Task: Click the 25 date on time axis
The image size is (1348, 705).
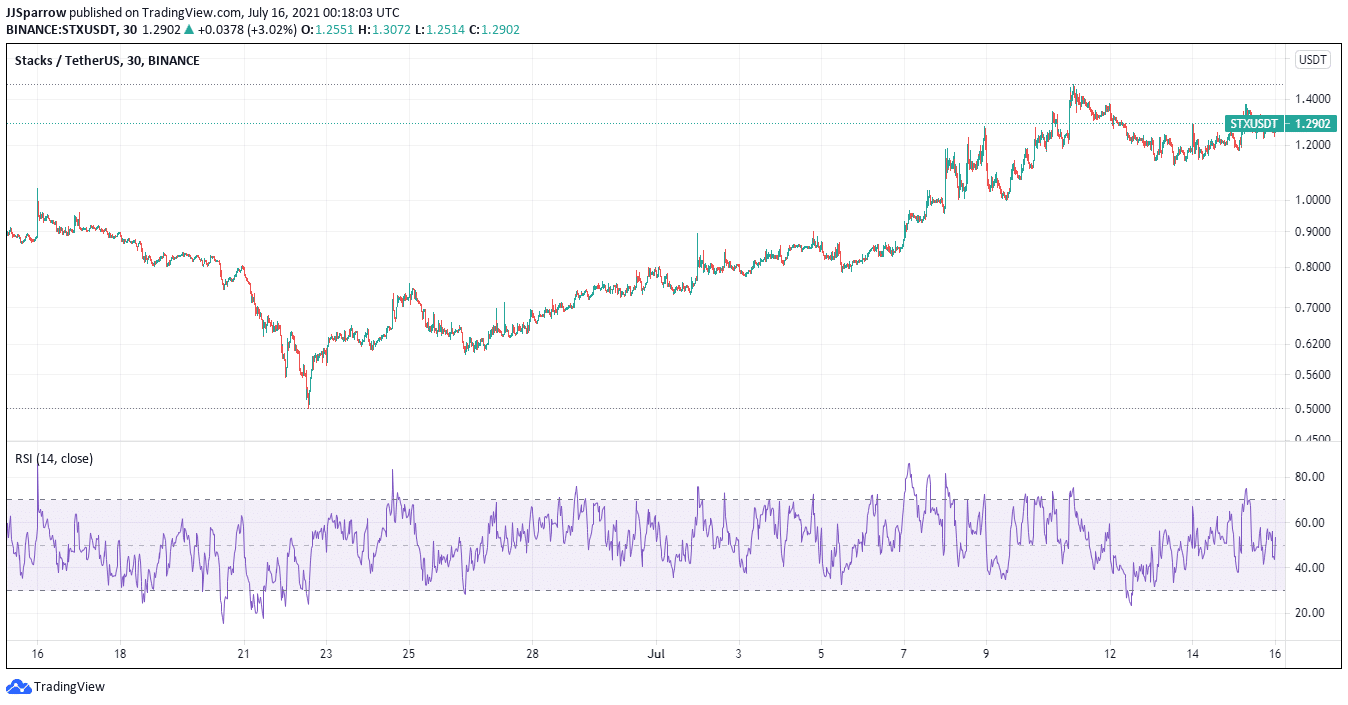Action: [x=408, y=654]
